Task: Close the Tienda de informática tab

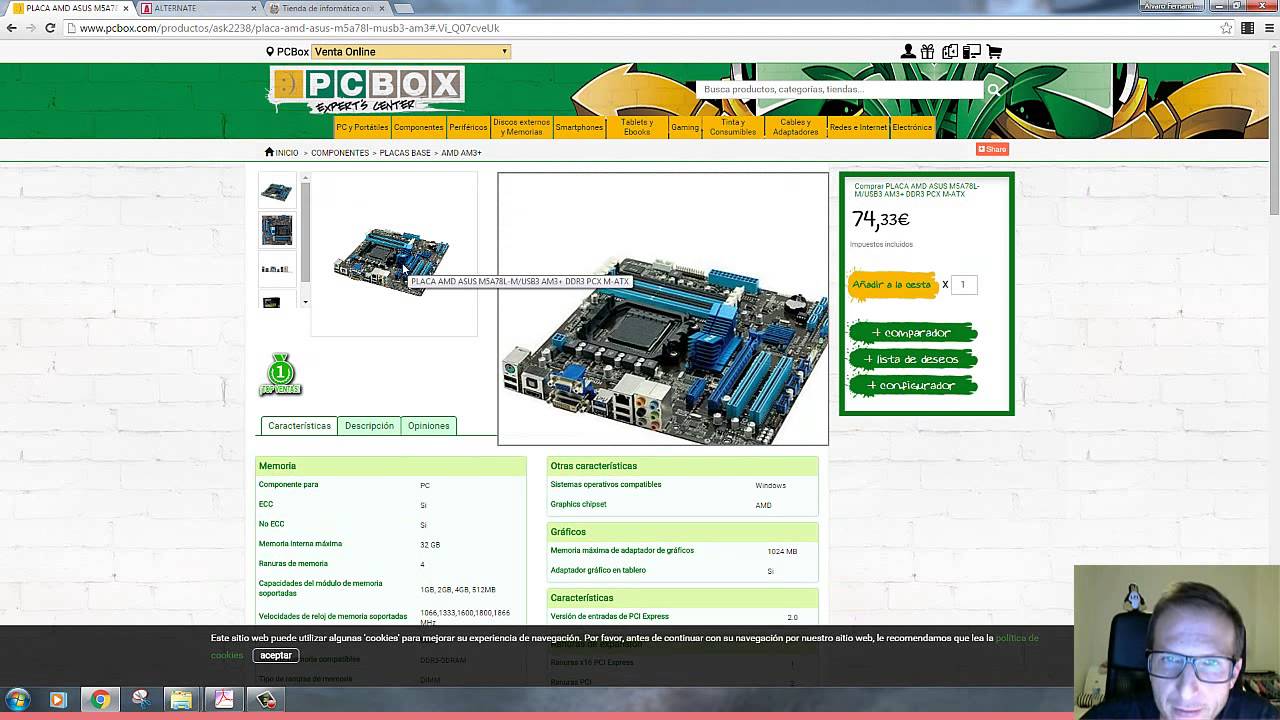Action: coord(382,8)
